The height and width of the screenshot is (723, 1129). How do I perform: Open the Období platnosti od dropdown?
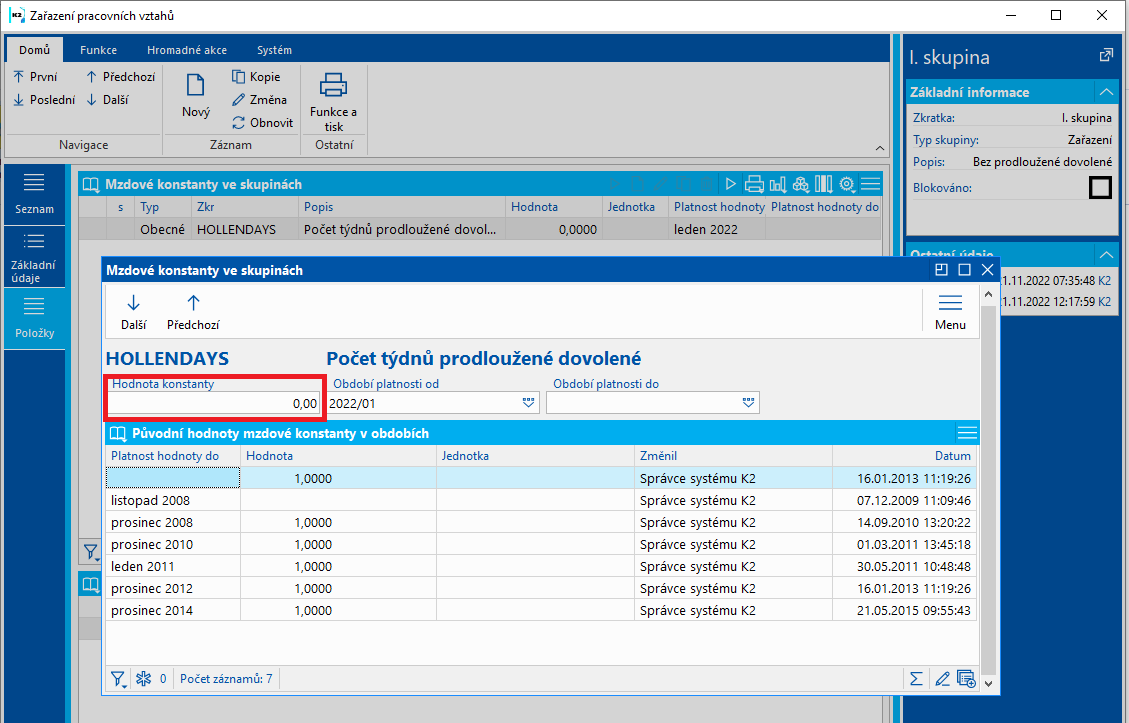click(528, 403)
